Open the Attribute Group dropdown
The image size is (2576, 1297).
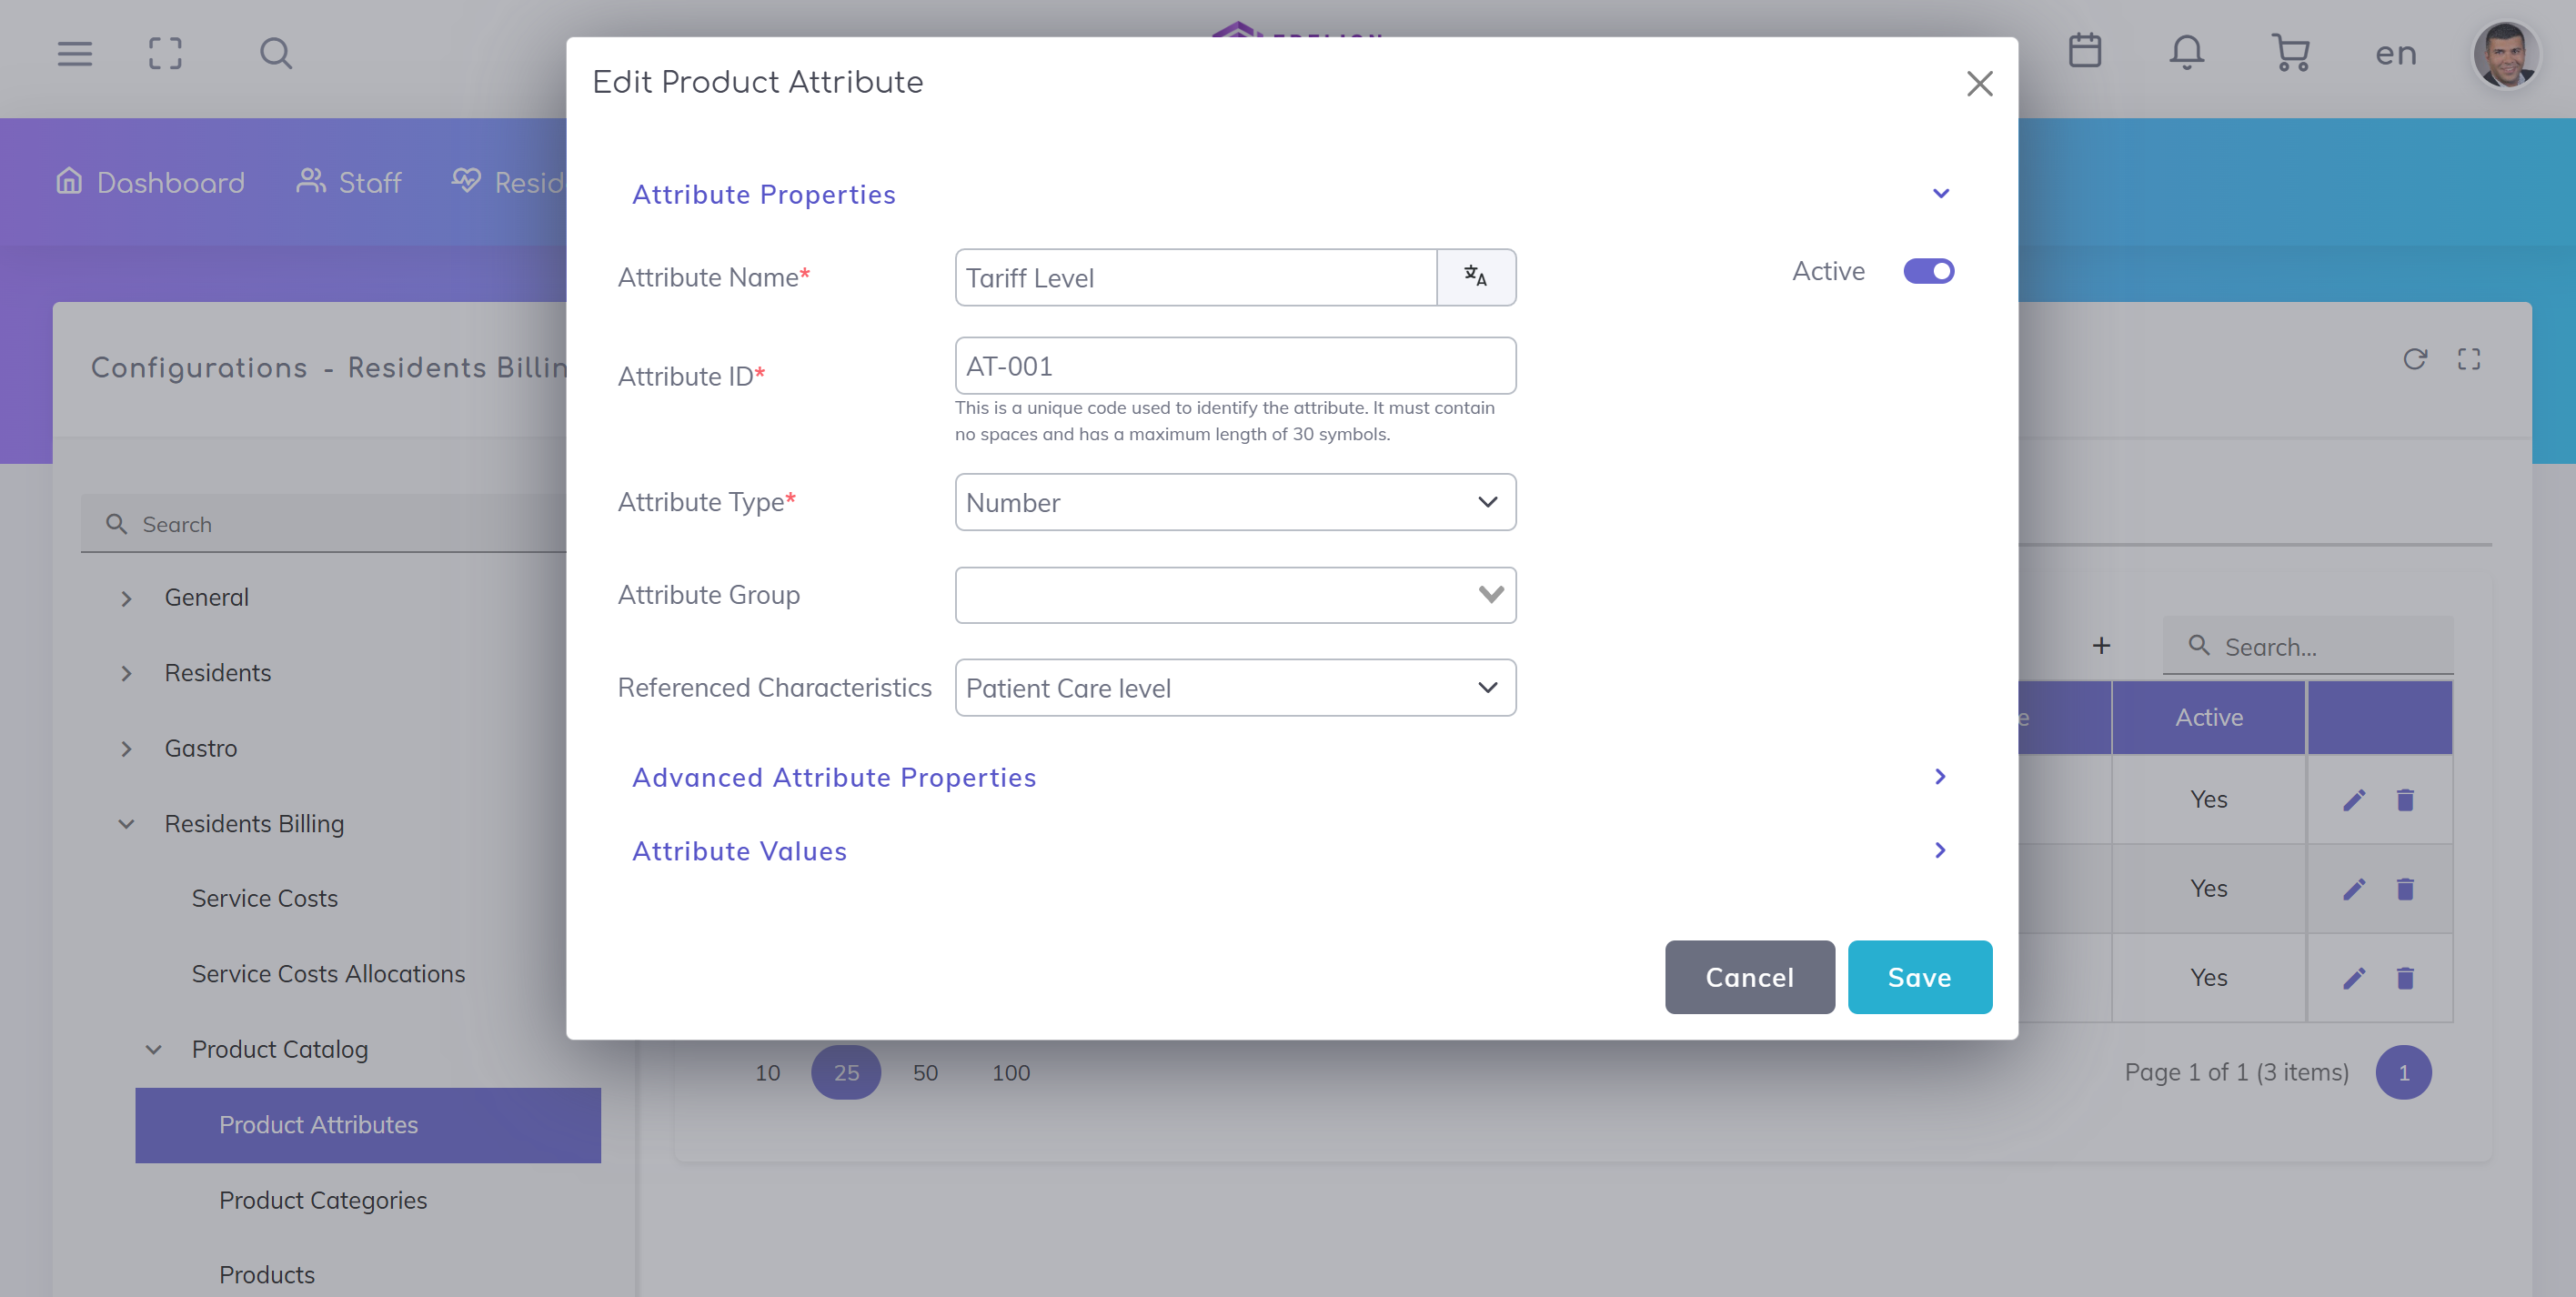[x=1234, y=595]
